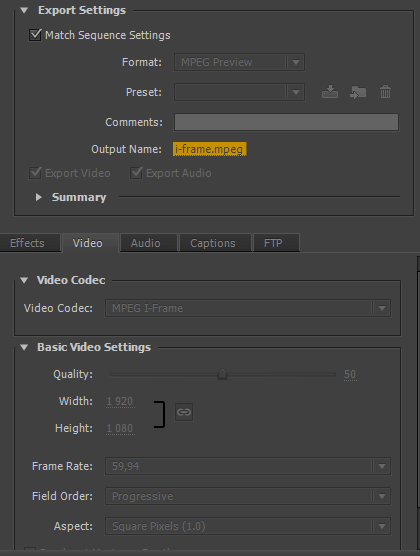Open the Aspect dropdown Square Pixels
Screen dimensions: 420x556
[x=248, y=526]
